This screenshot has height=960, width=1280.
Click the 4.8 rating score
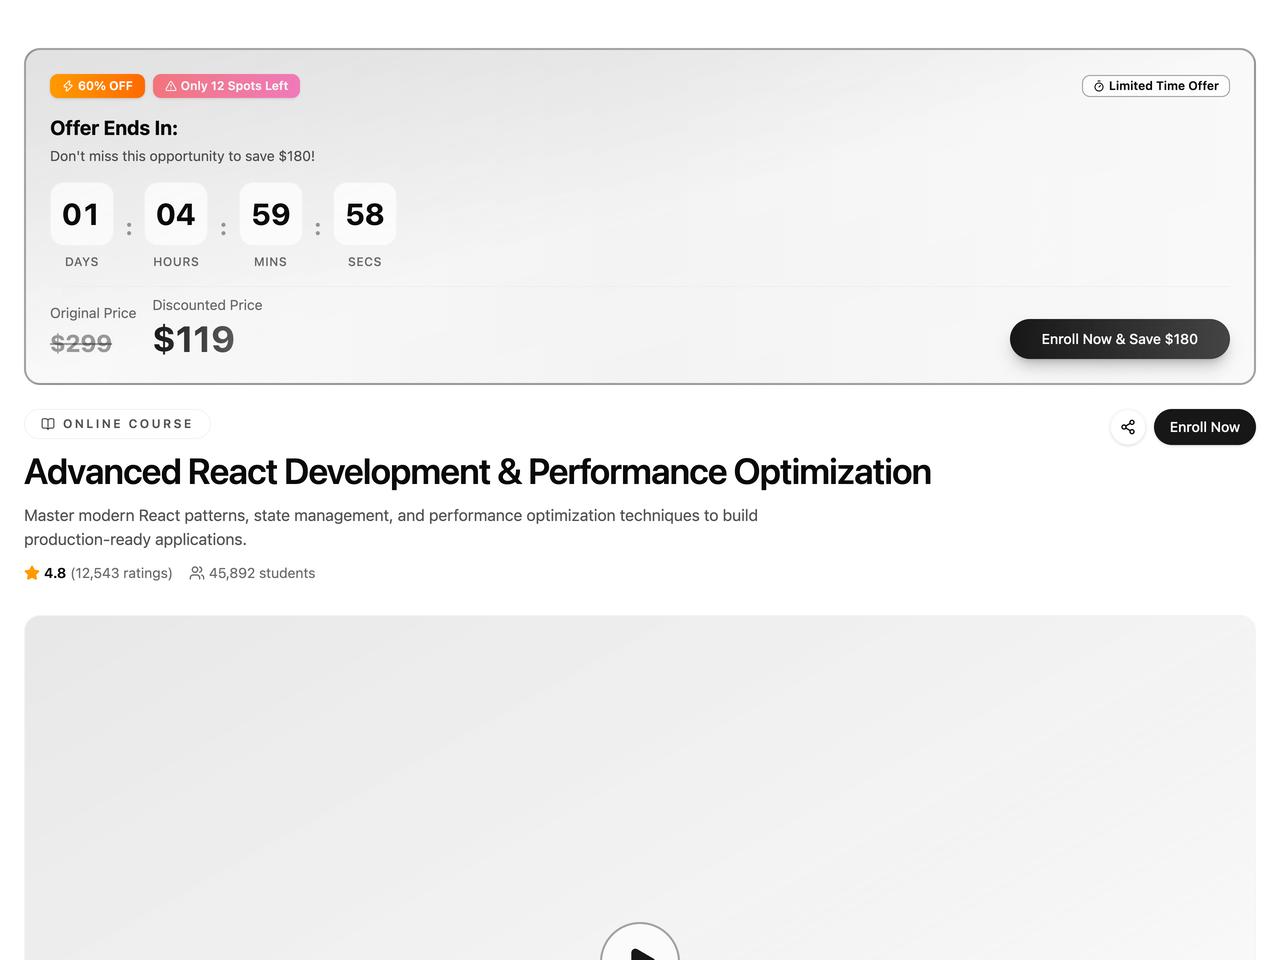tap(55, 573)
